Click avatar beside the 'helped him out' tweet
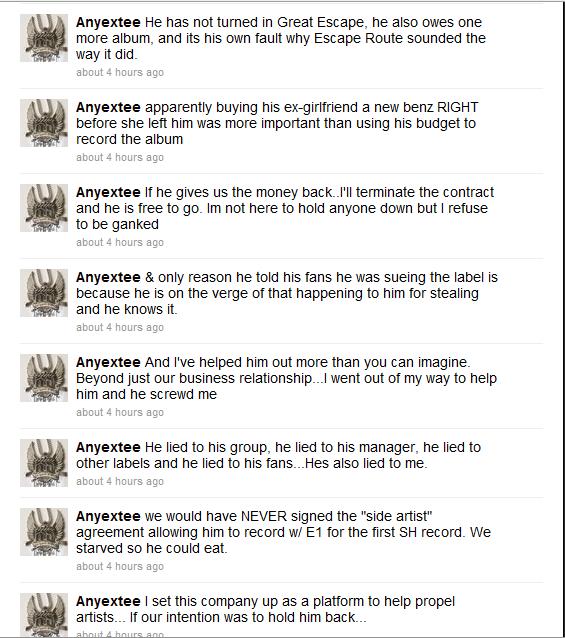This screenshot has width=565, height=638. click(x=44, y=378)
